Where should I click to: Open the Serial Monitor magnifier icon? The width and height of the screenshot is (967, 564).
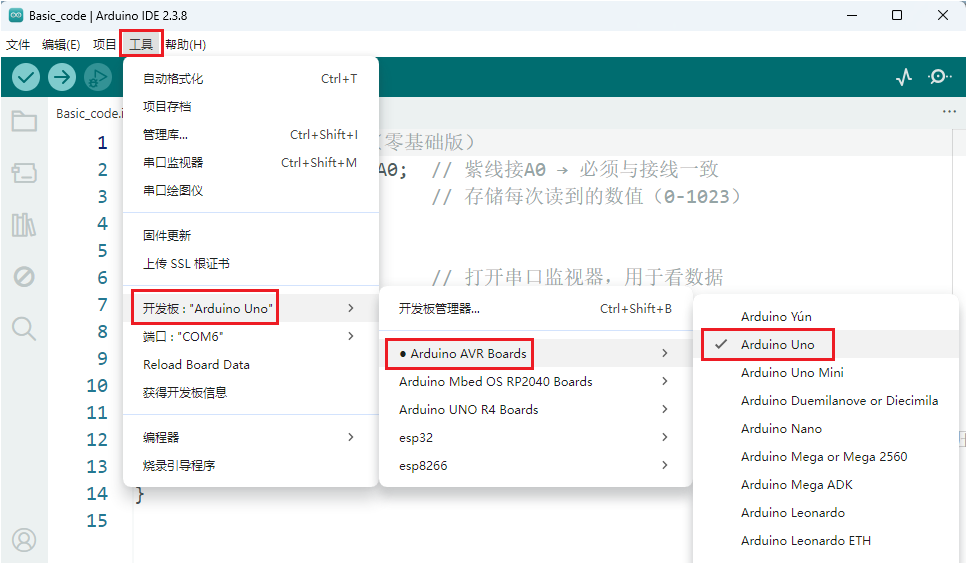(x=939, y=77)
